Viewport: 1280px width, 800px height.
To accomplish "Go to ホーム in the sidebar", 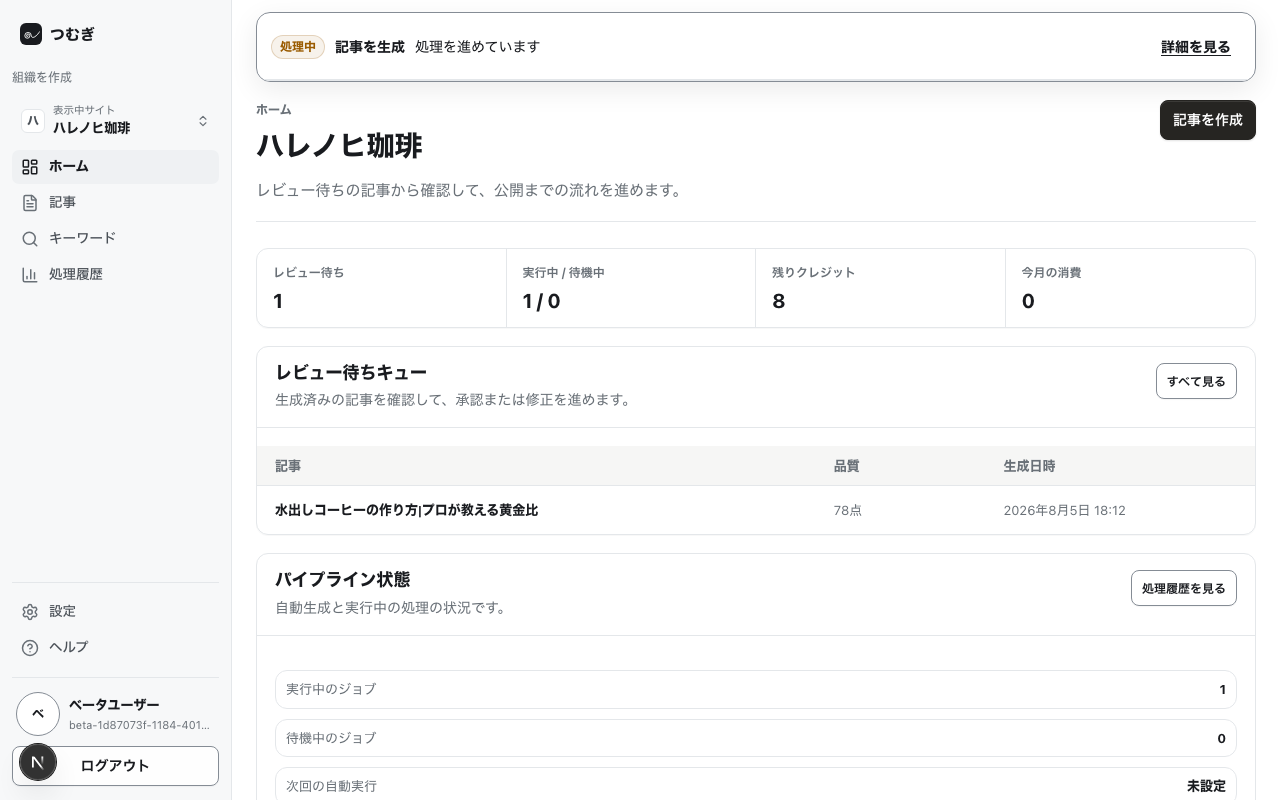I will (115, 167).
